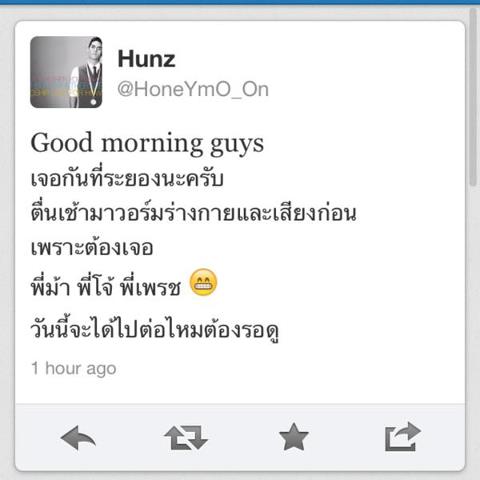Click the line starting with เจอกันที่ระยอง
Viewport: 480px width, 480px height.
127,178
